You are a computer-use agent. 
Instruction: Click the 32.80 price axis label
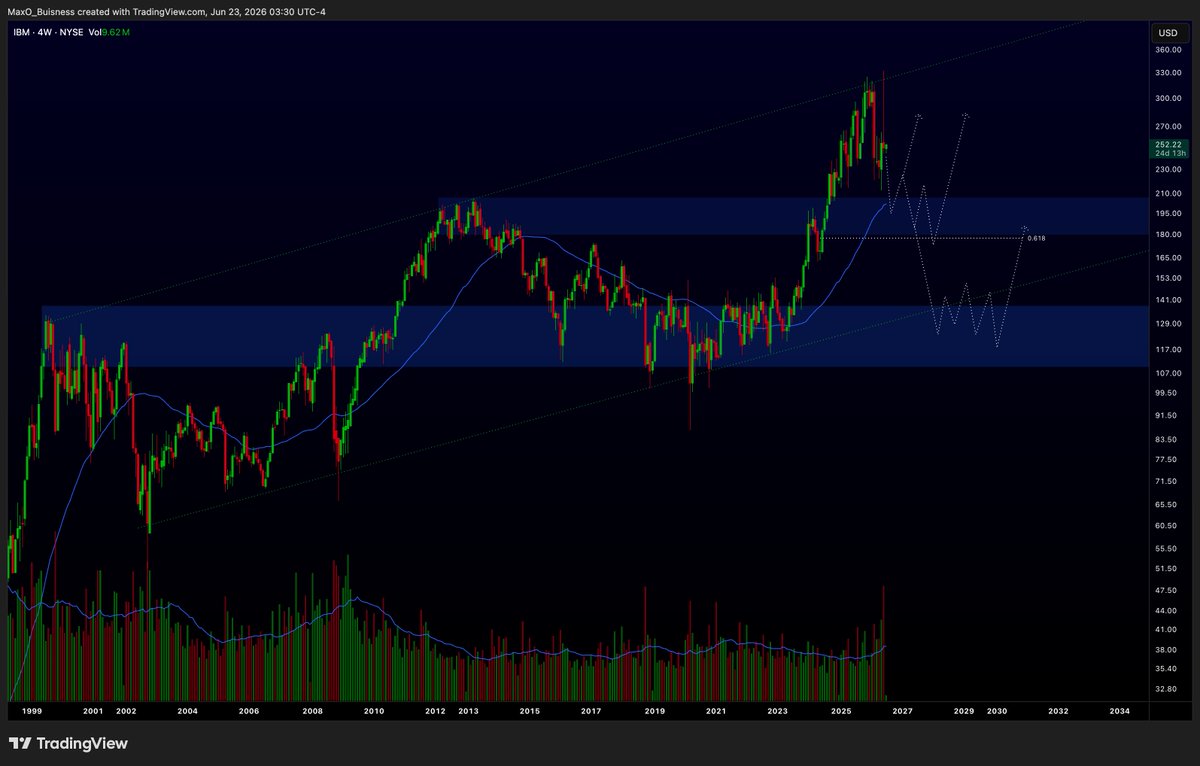click(1166, 689)
